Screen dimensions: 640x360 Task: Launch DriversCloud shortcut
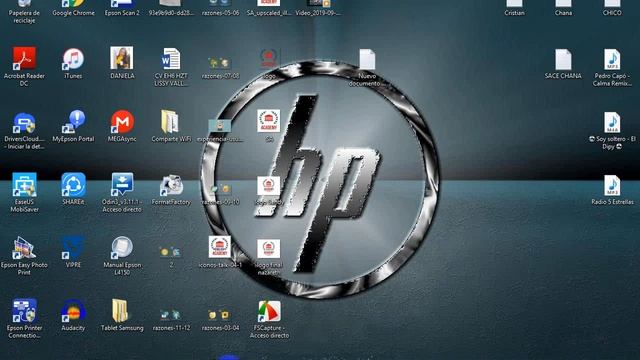click(x=24, y=123)
